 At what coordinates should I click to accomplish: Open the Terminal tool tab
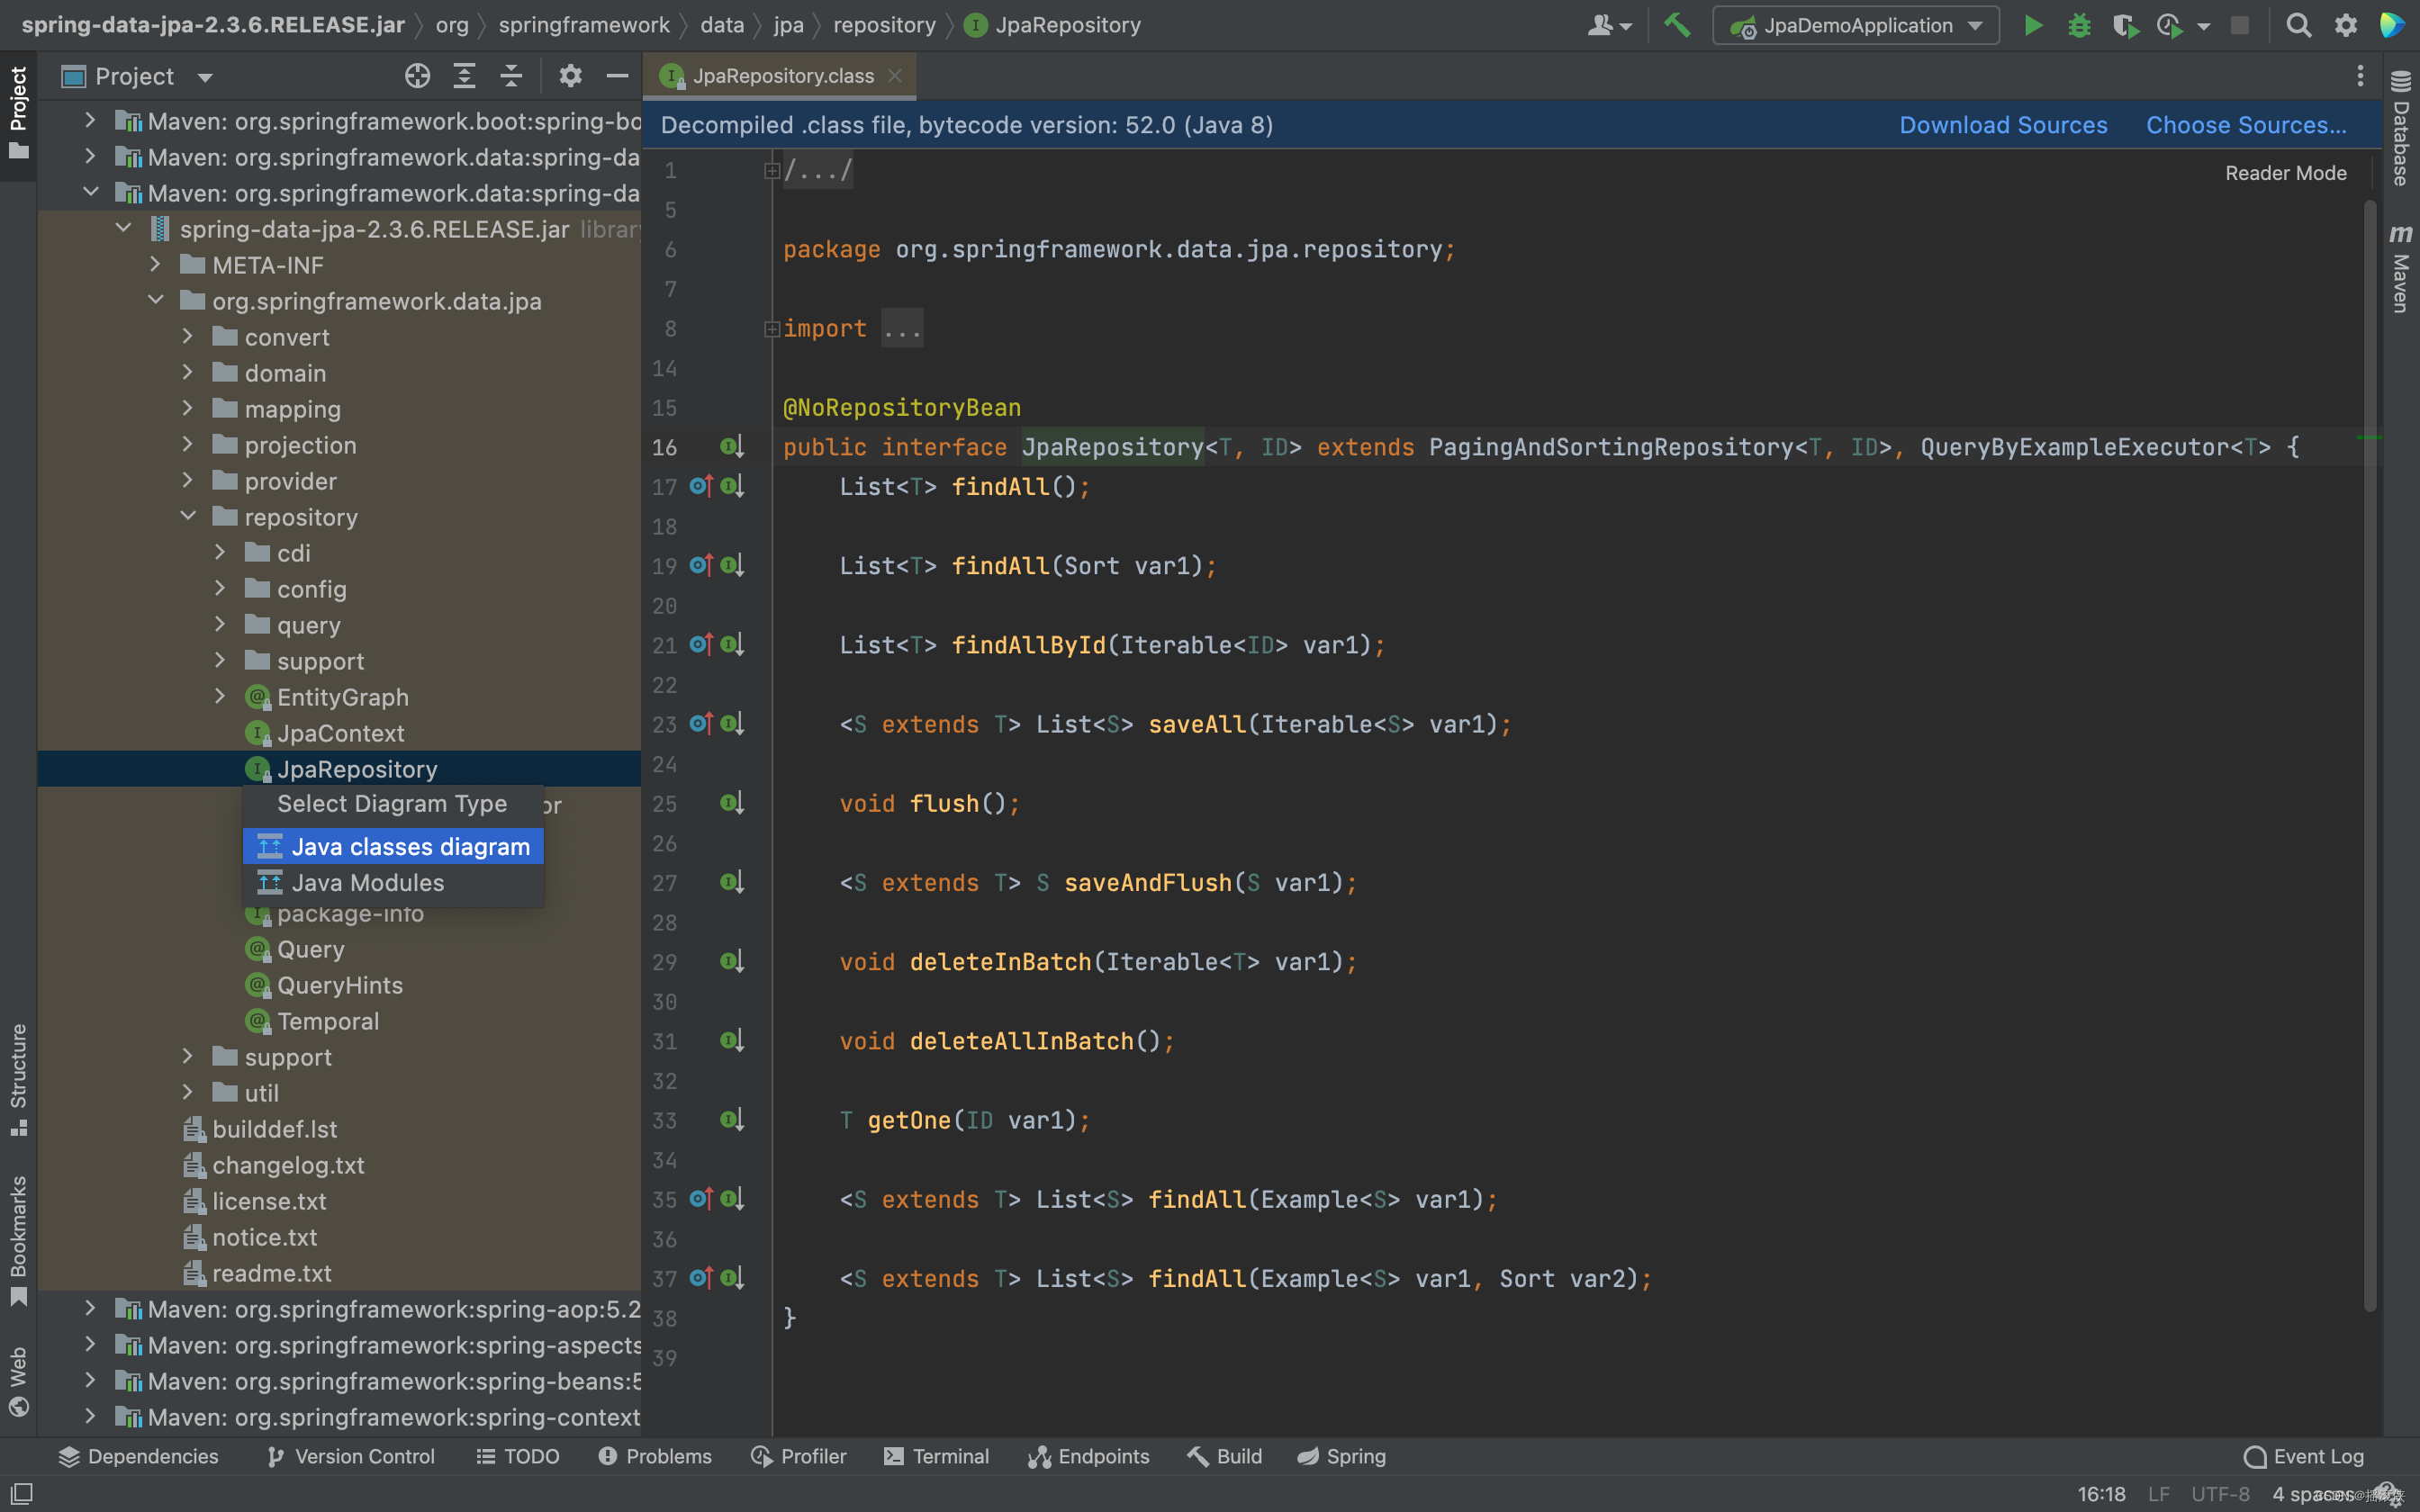click(x=936, y=1456)
